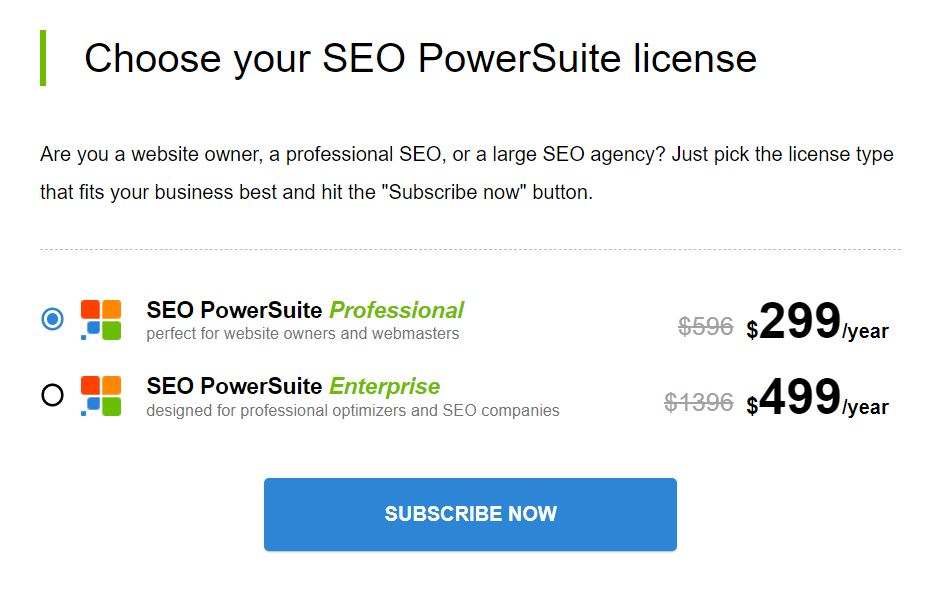951x602 pixels.
Task: Select the Professional license radio button
Action: click(x=52, y=319)
